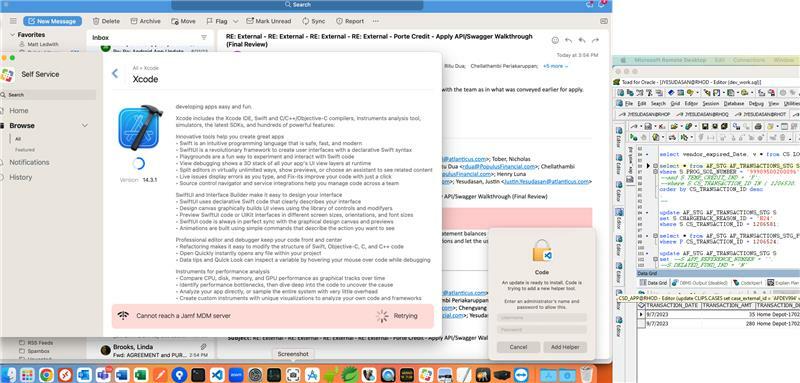
Task: Click the Xcode install progress spinner
Action: pos(138,163)
